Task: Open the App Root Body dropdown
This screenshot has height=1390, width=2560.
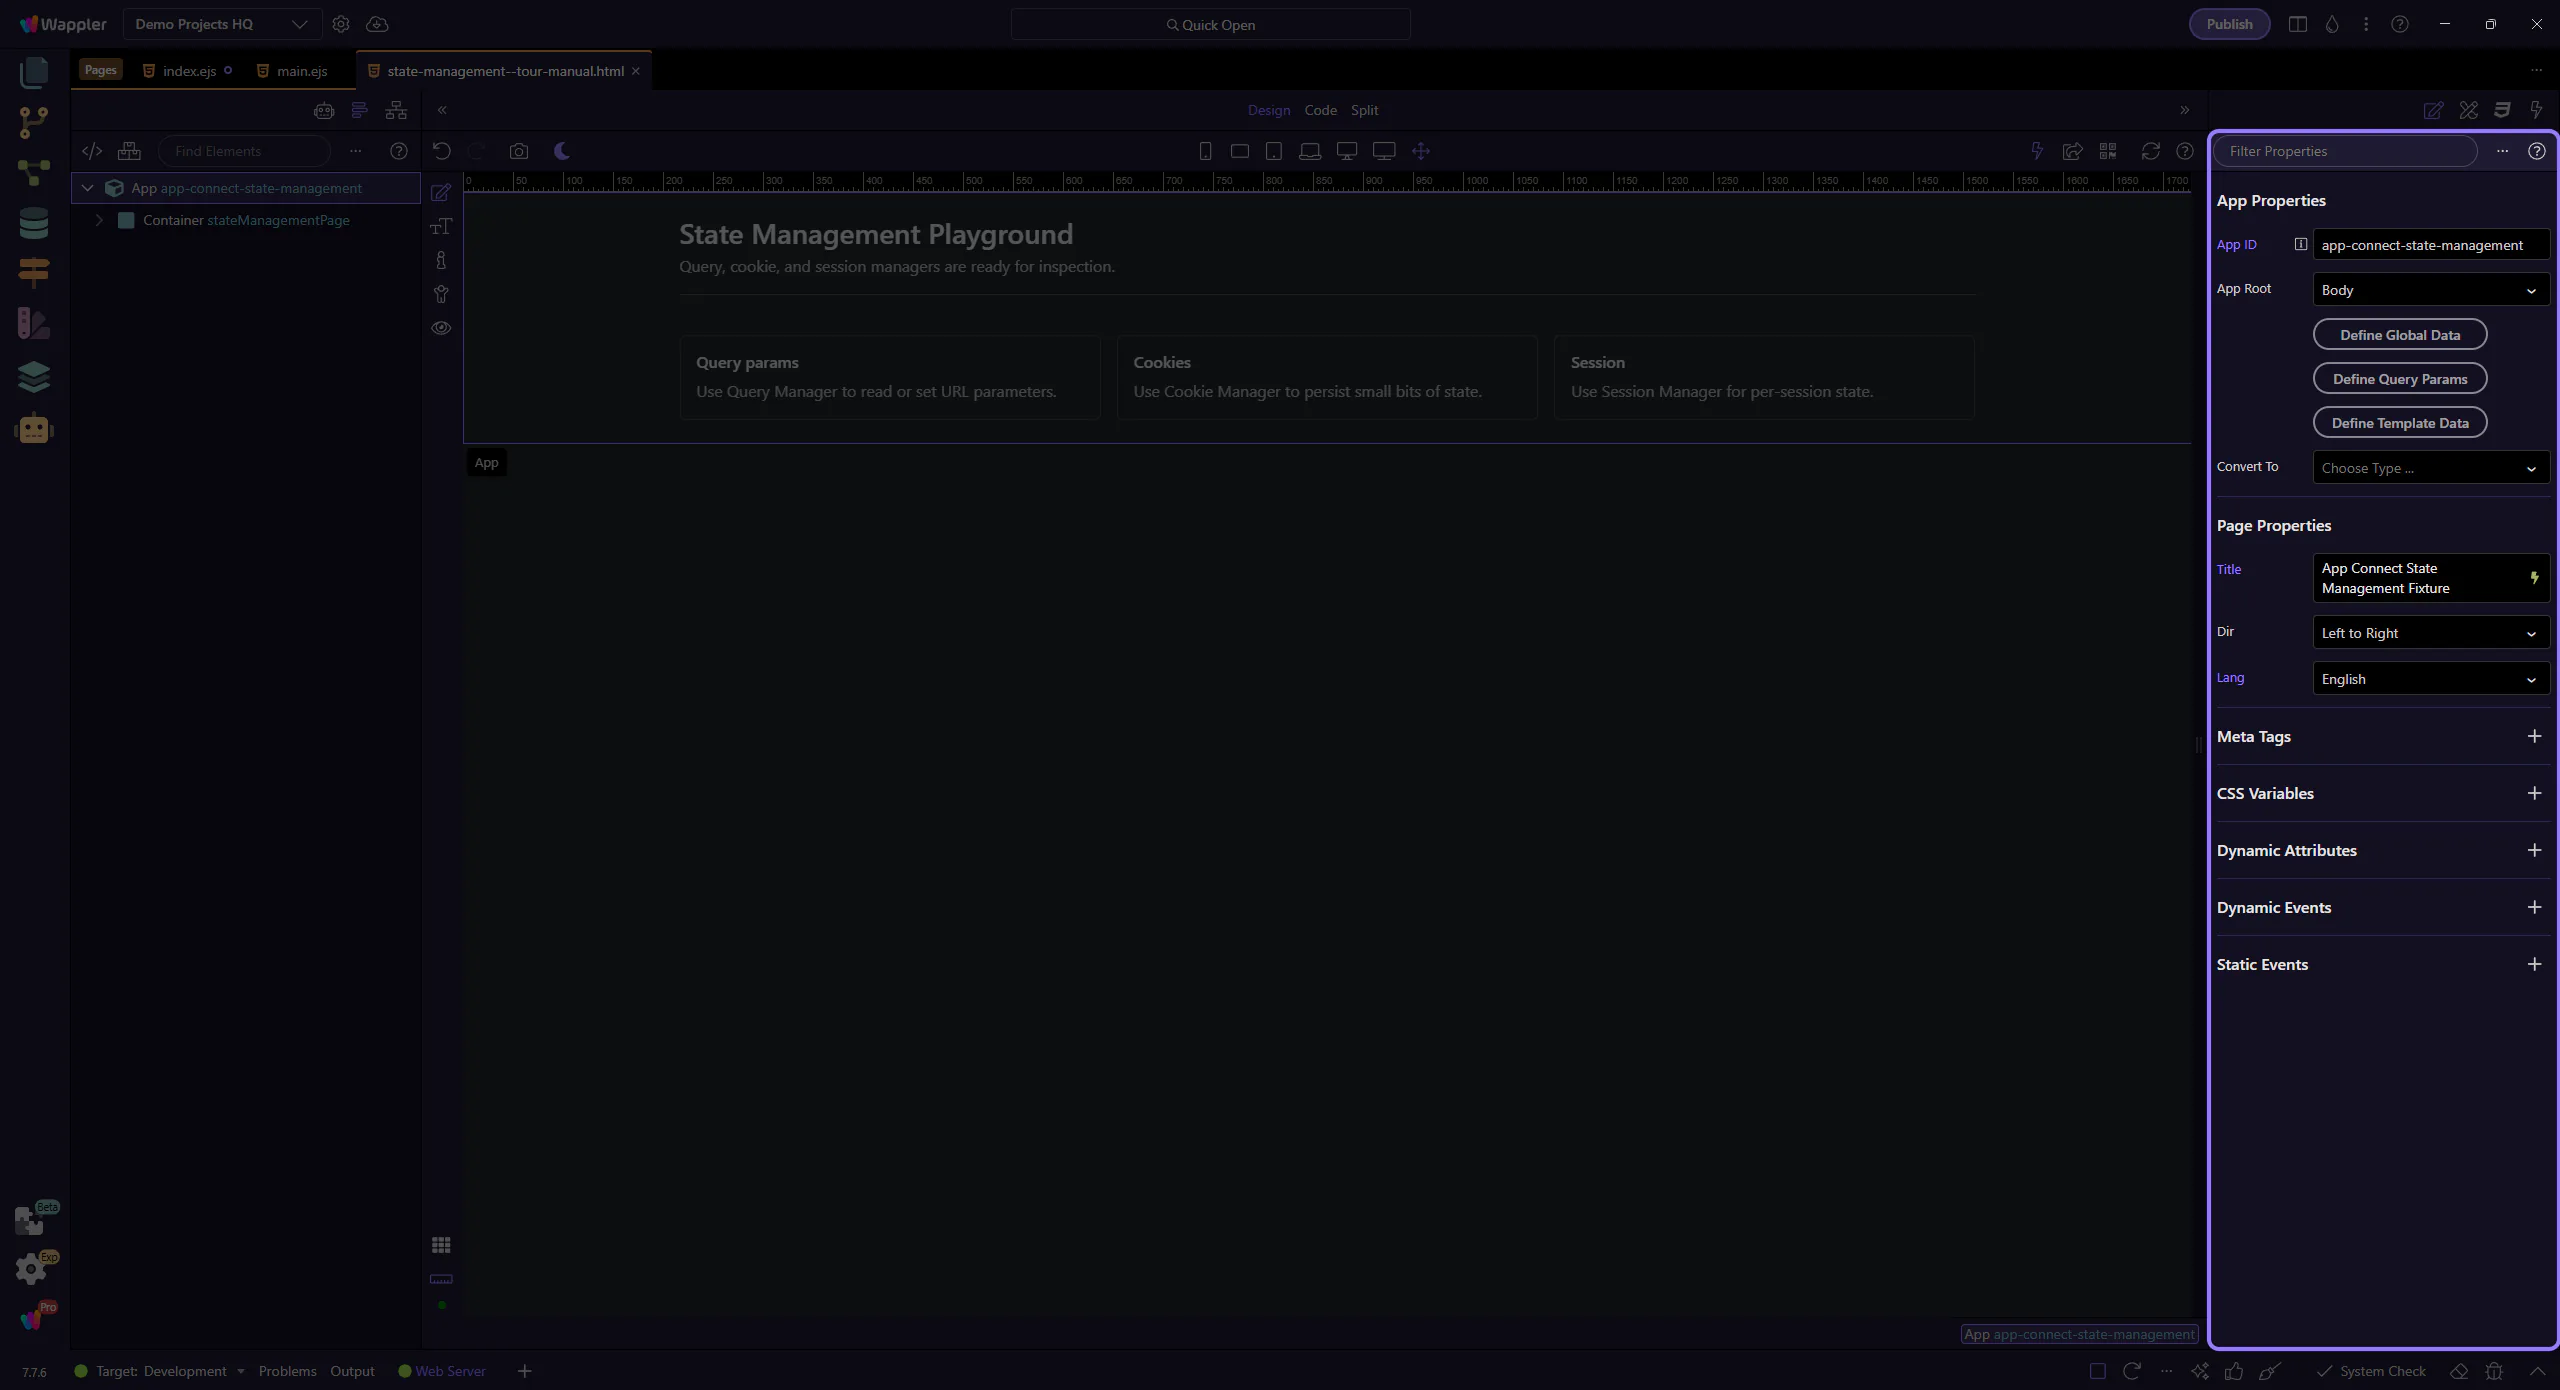Action: pos(2430,290)
